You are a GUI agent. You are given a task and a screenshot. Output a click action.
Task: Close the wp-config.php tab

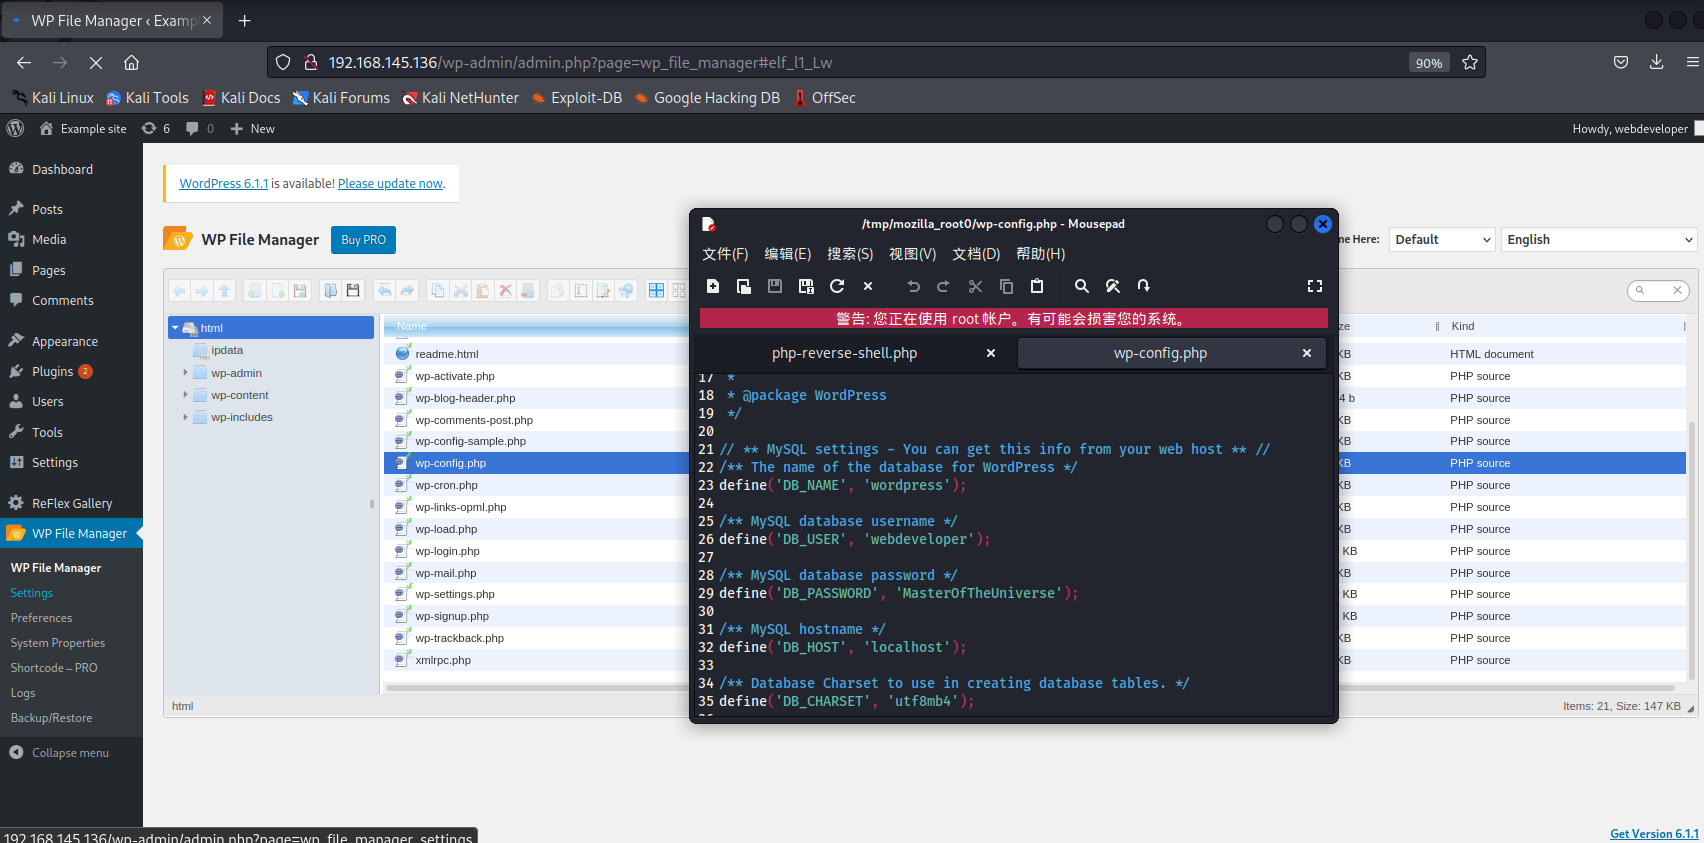(1306, 353)
